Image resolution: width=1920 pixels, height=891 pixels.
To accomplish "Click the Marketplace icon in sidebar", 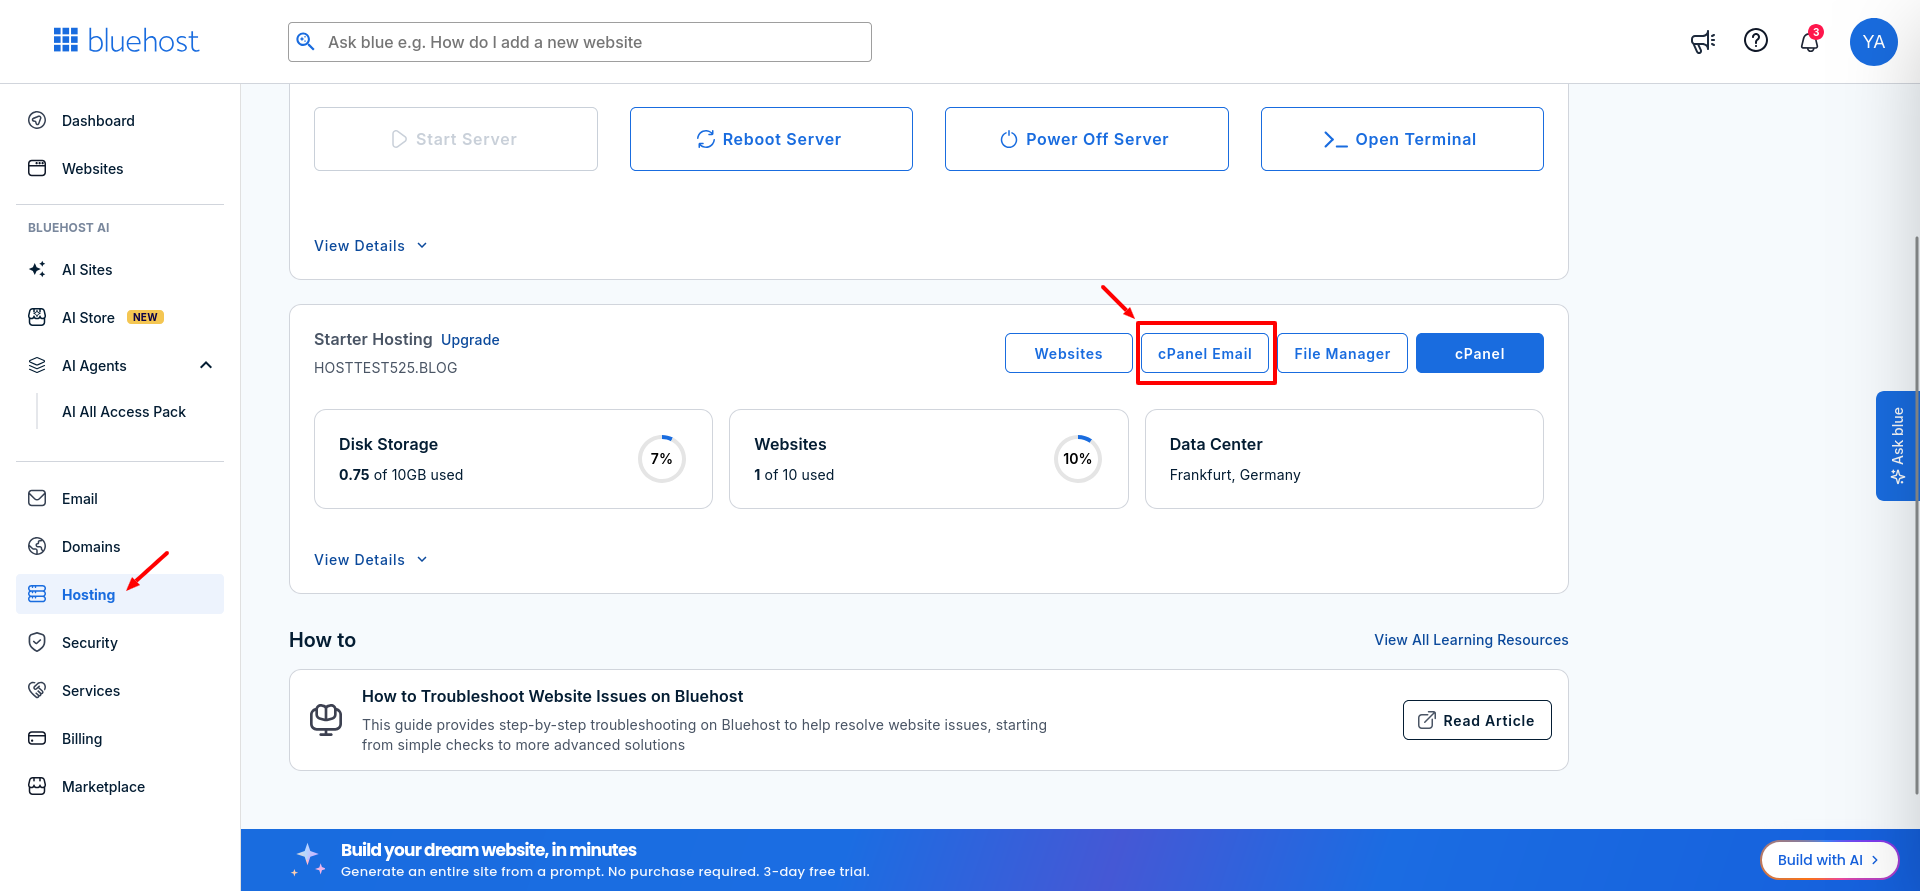I will point(37,786).
